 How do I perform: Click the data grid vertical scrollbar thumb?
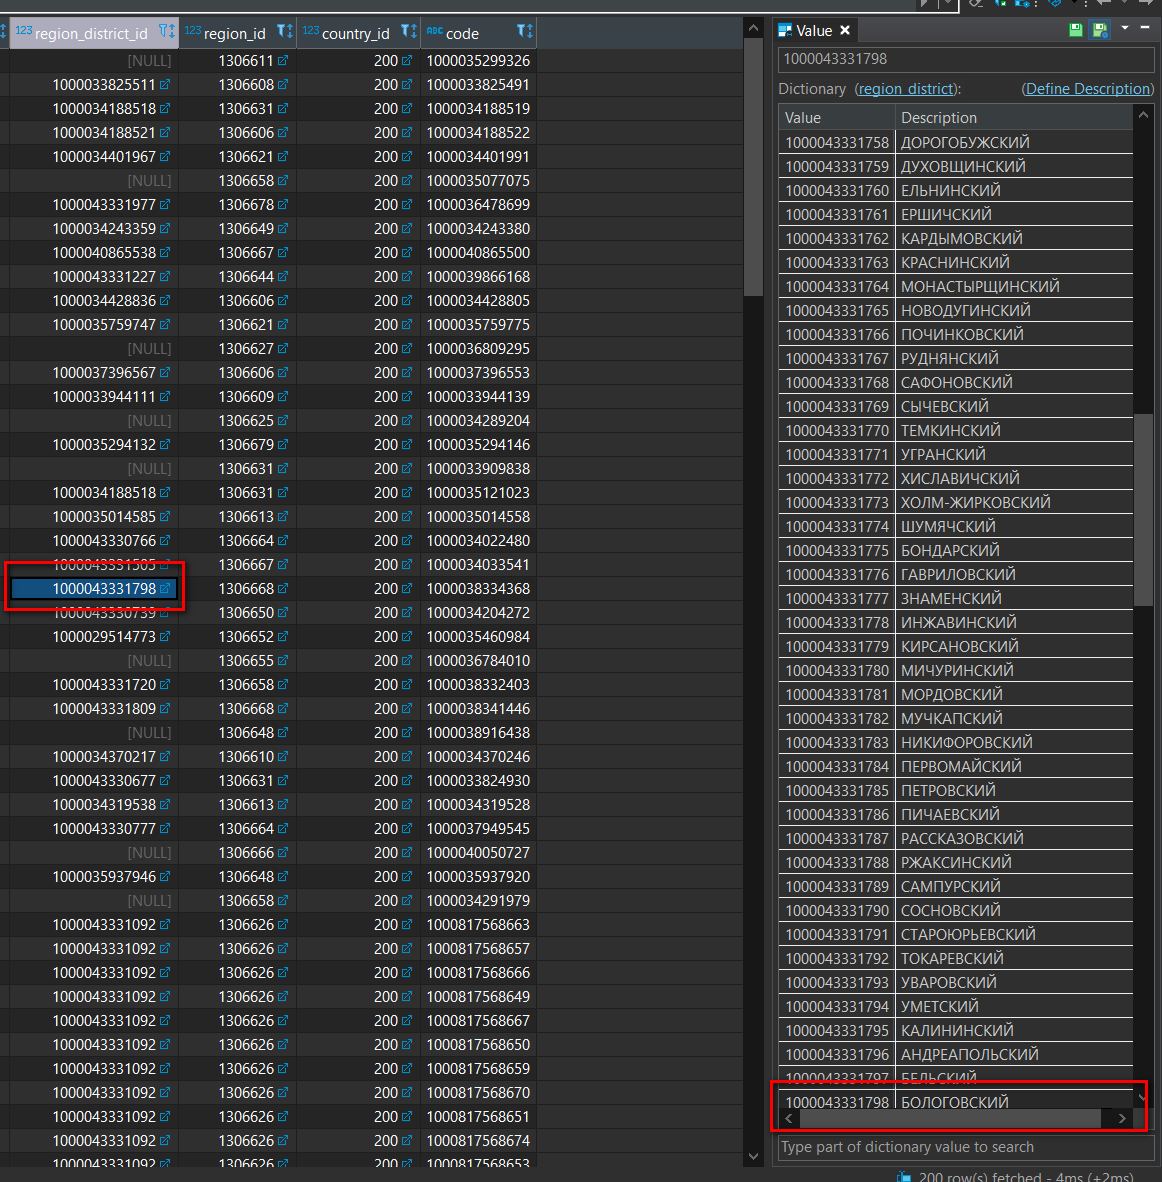coord(753,166)
